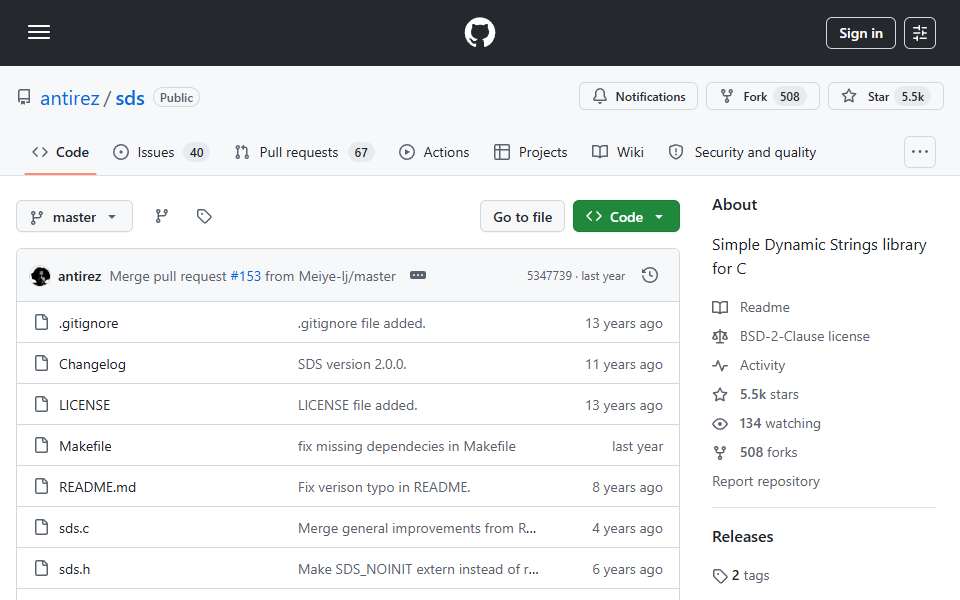Open commit history clock icon
The width and height of the screenshot is (960, 600).
[x=650, y=276]
